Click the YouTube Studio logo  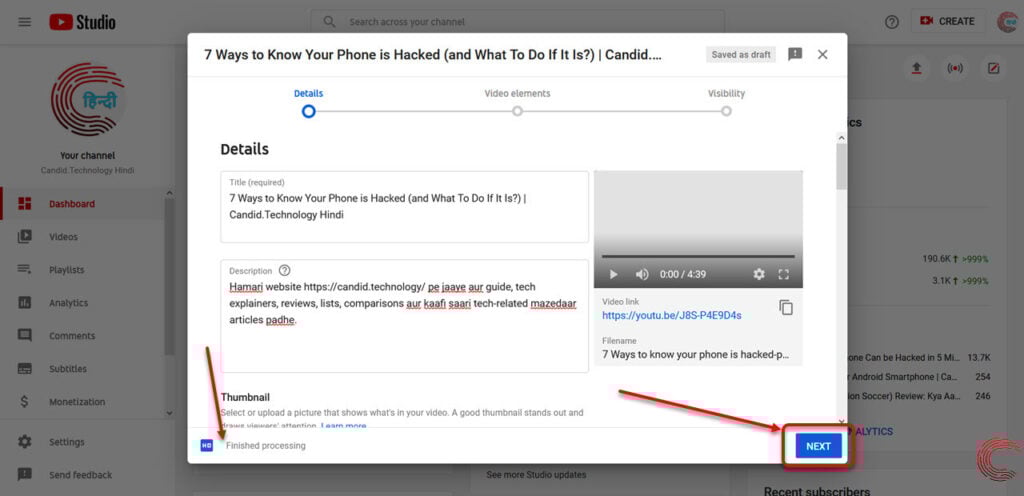[x=82, y=22]
